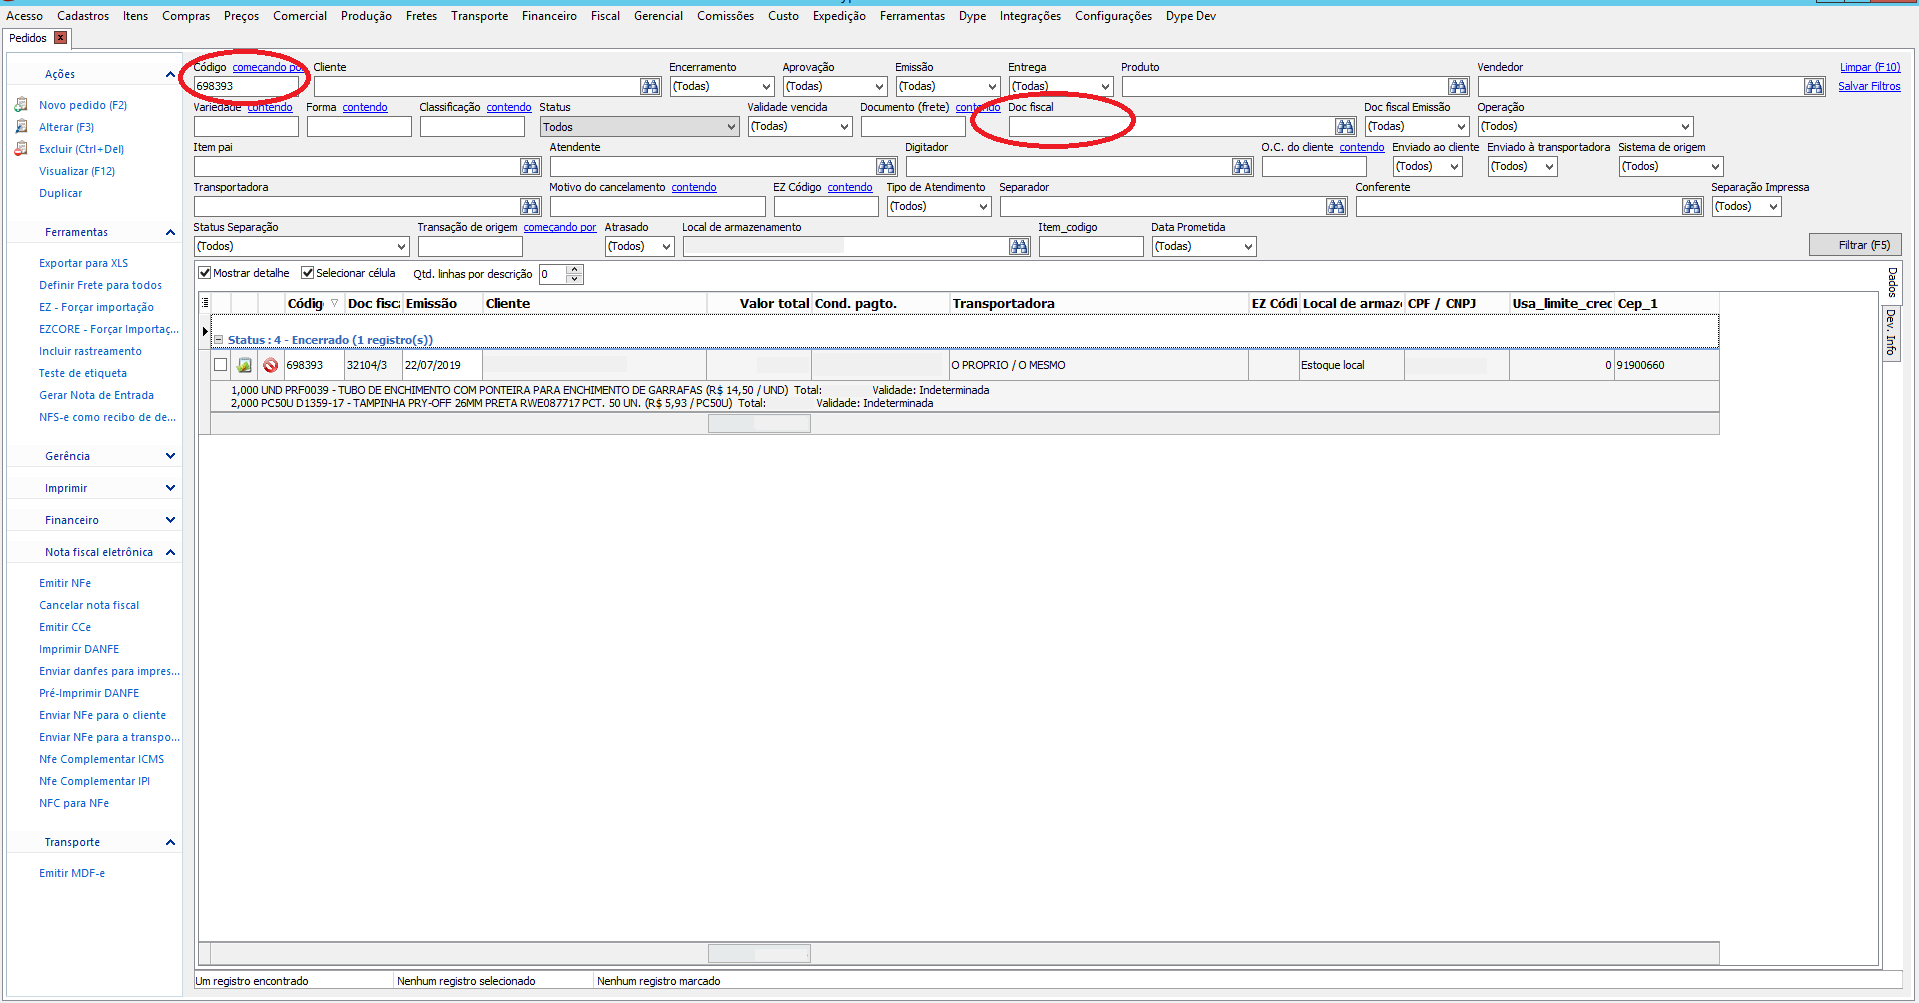1919x1003 pixels.
Task: Open the Financeiro menu in menu bar
Action: pos(549,16)
